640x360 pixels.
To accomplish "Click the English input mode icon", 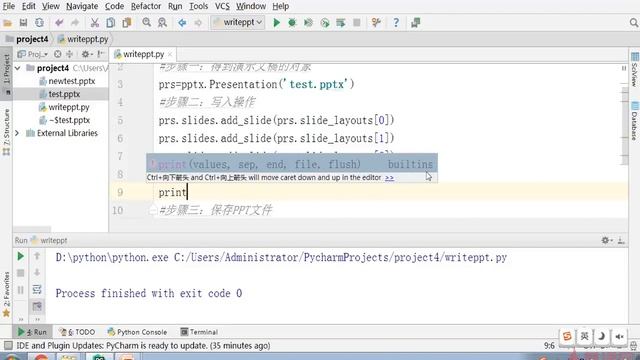I will pos(584,336).
